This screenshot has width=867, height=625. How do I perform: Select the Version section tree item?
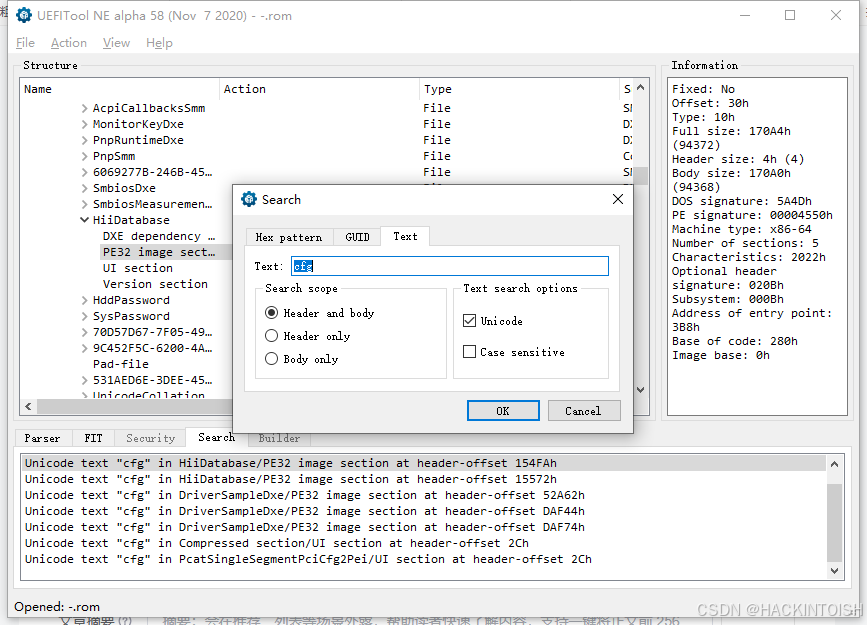(155, 284)
